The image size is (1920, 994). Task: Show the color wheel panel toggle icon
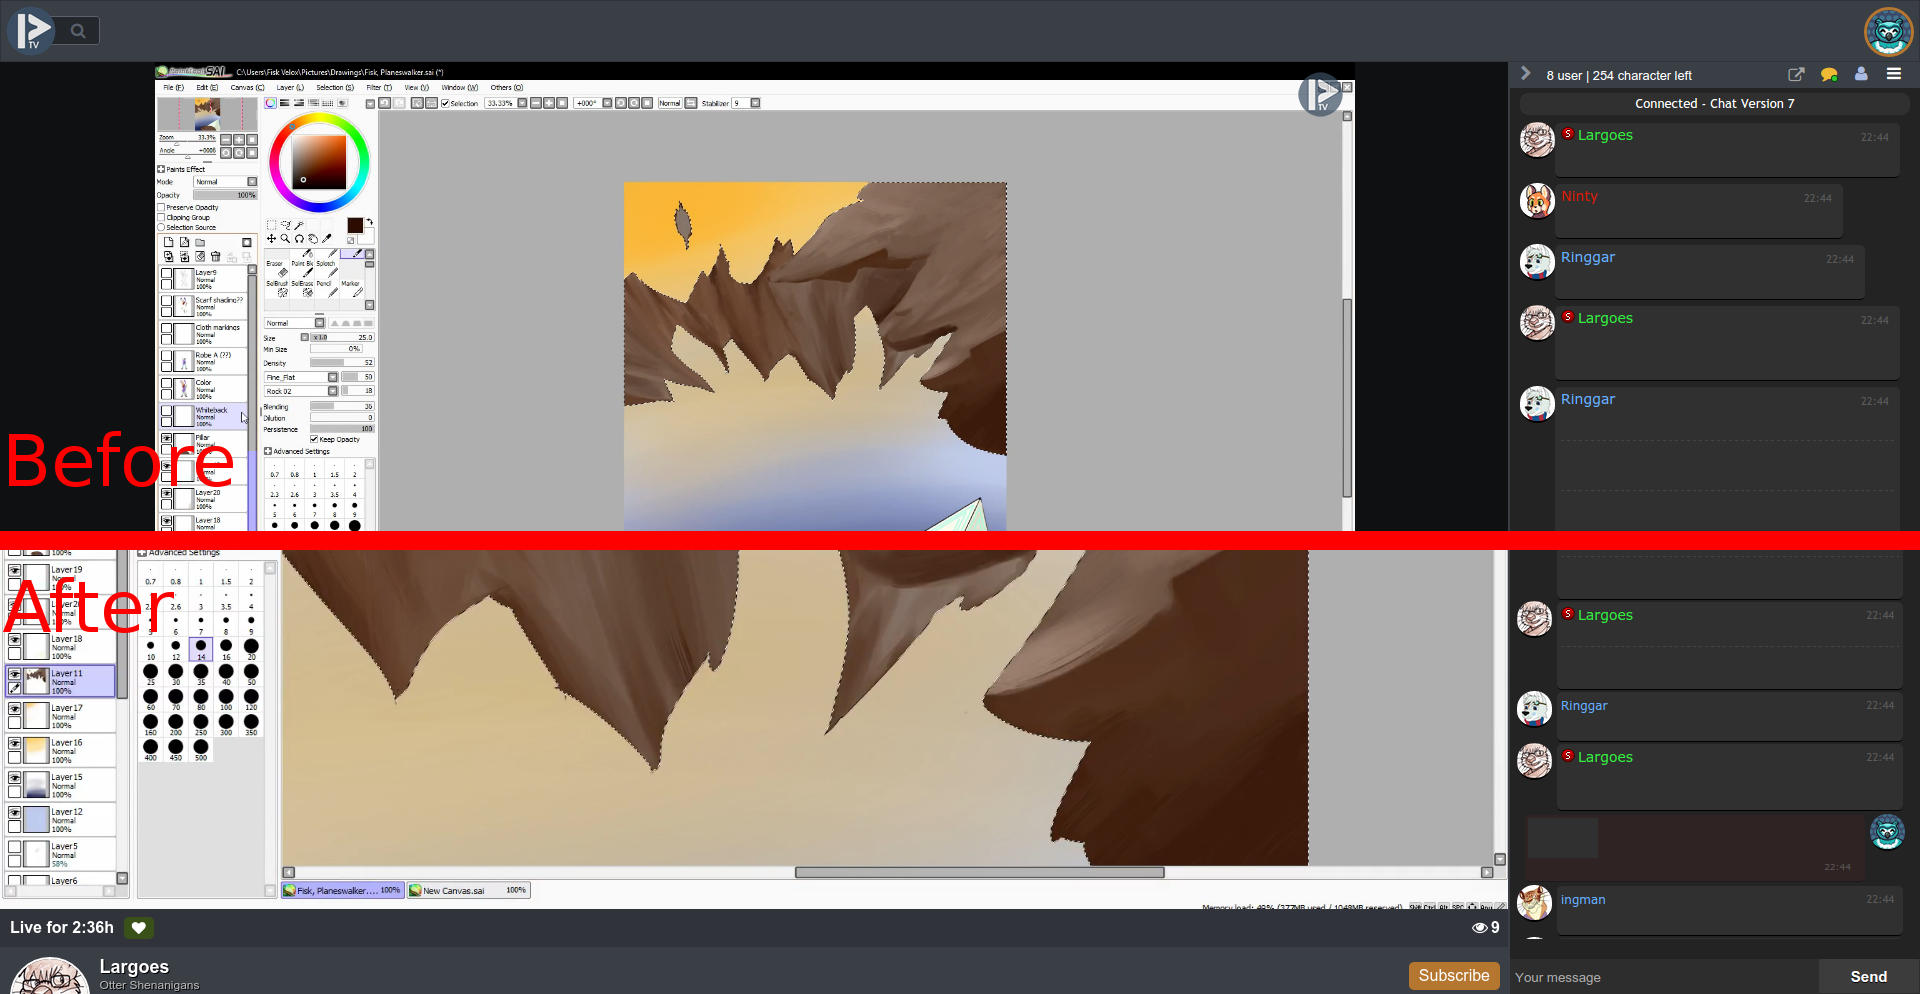(270, 103)
